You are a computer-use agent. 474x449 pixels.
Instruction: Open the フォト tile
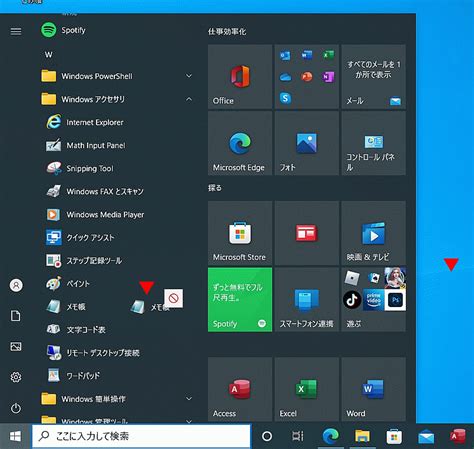[x=307, y=143]
